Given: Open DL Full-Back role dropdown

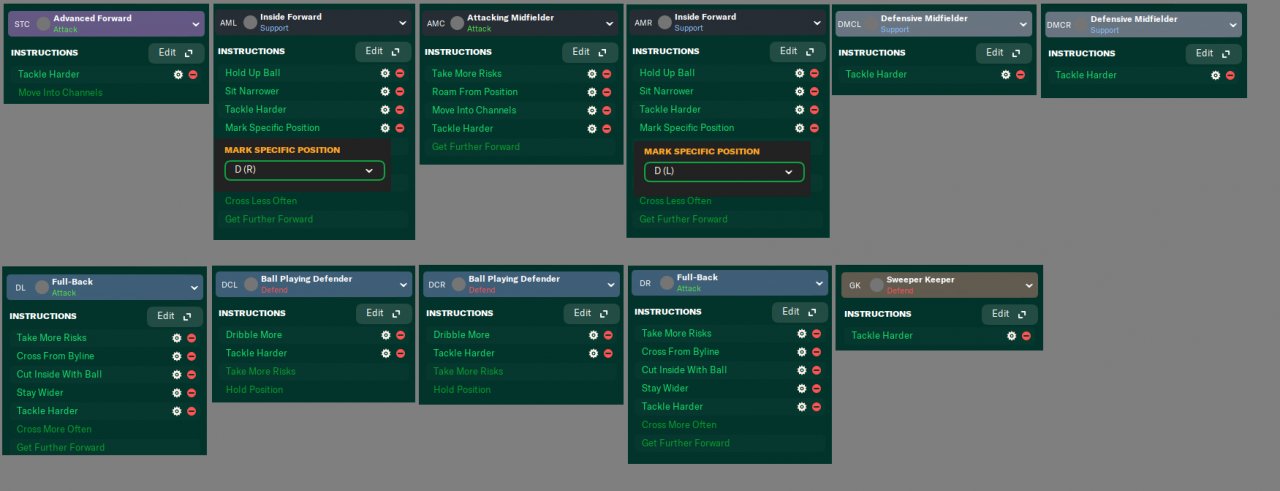Looking at the screenshot, I should [x=194, y=287].
